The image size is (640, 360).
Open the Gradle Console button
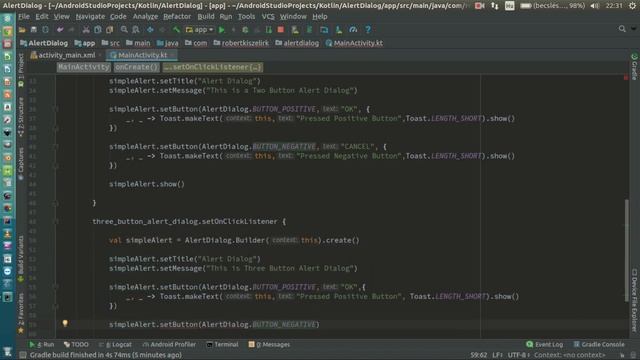pyautogui.click(x=599, y=344)
